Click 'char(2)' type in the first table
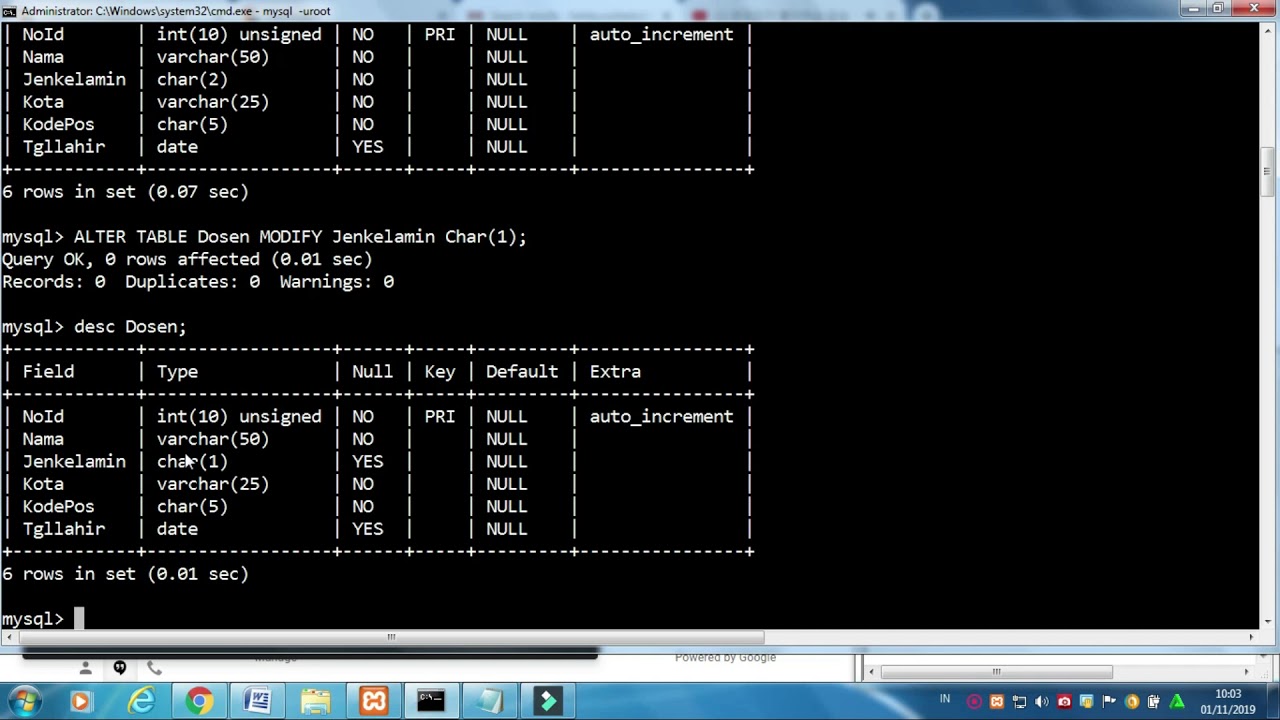This screenshot has height=720, width=1280. tap(192, 80)
